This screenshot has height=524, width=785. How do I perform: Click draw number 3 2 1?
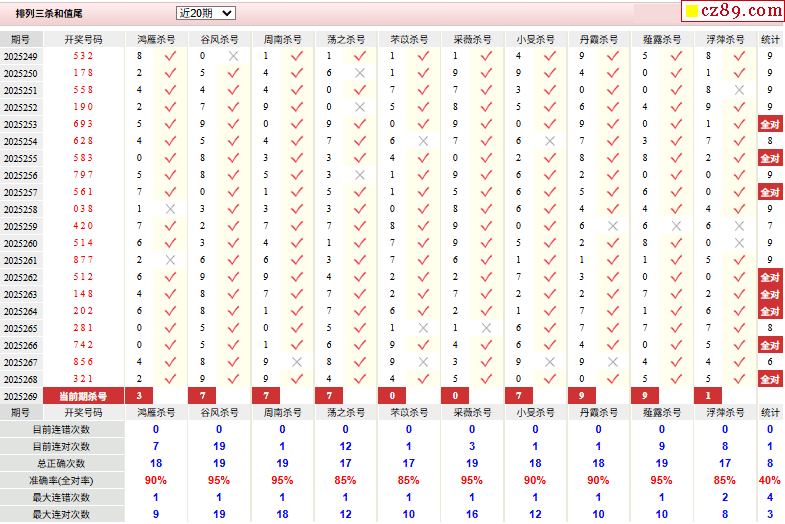click(84, 379)
